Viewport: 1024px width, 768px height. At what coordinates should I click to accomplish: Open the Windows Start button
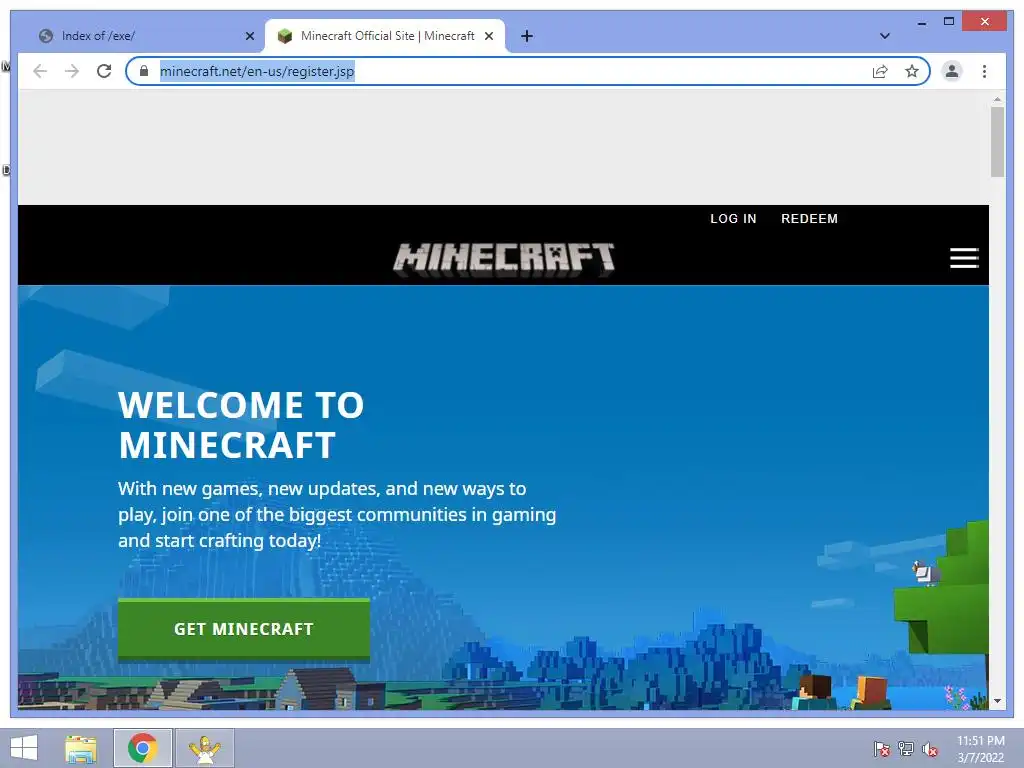pos(24,748)
